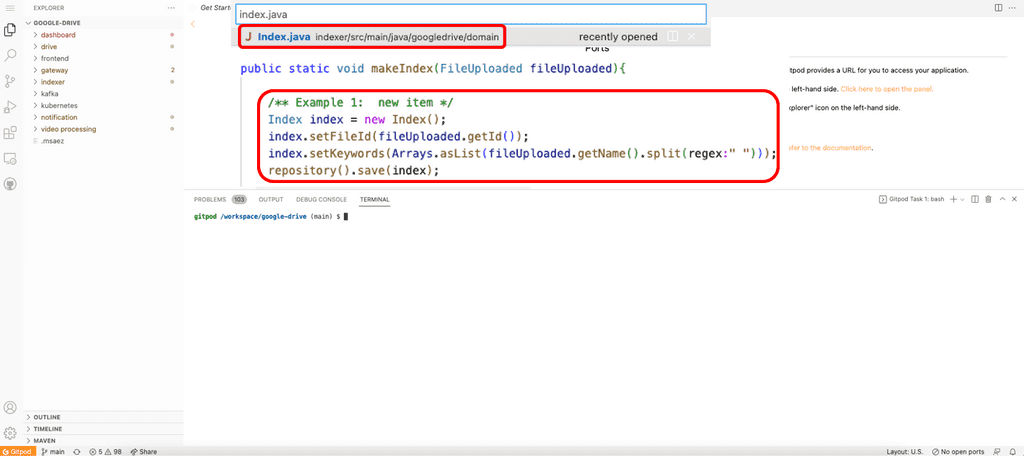Click the Share button in status bar
The image size is (1024, 460).
(x=143, y=452)
